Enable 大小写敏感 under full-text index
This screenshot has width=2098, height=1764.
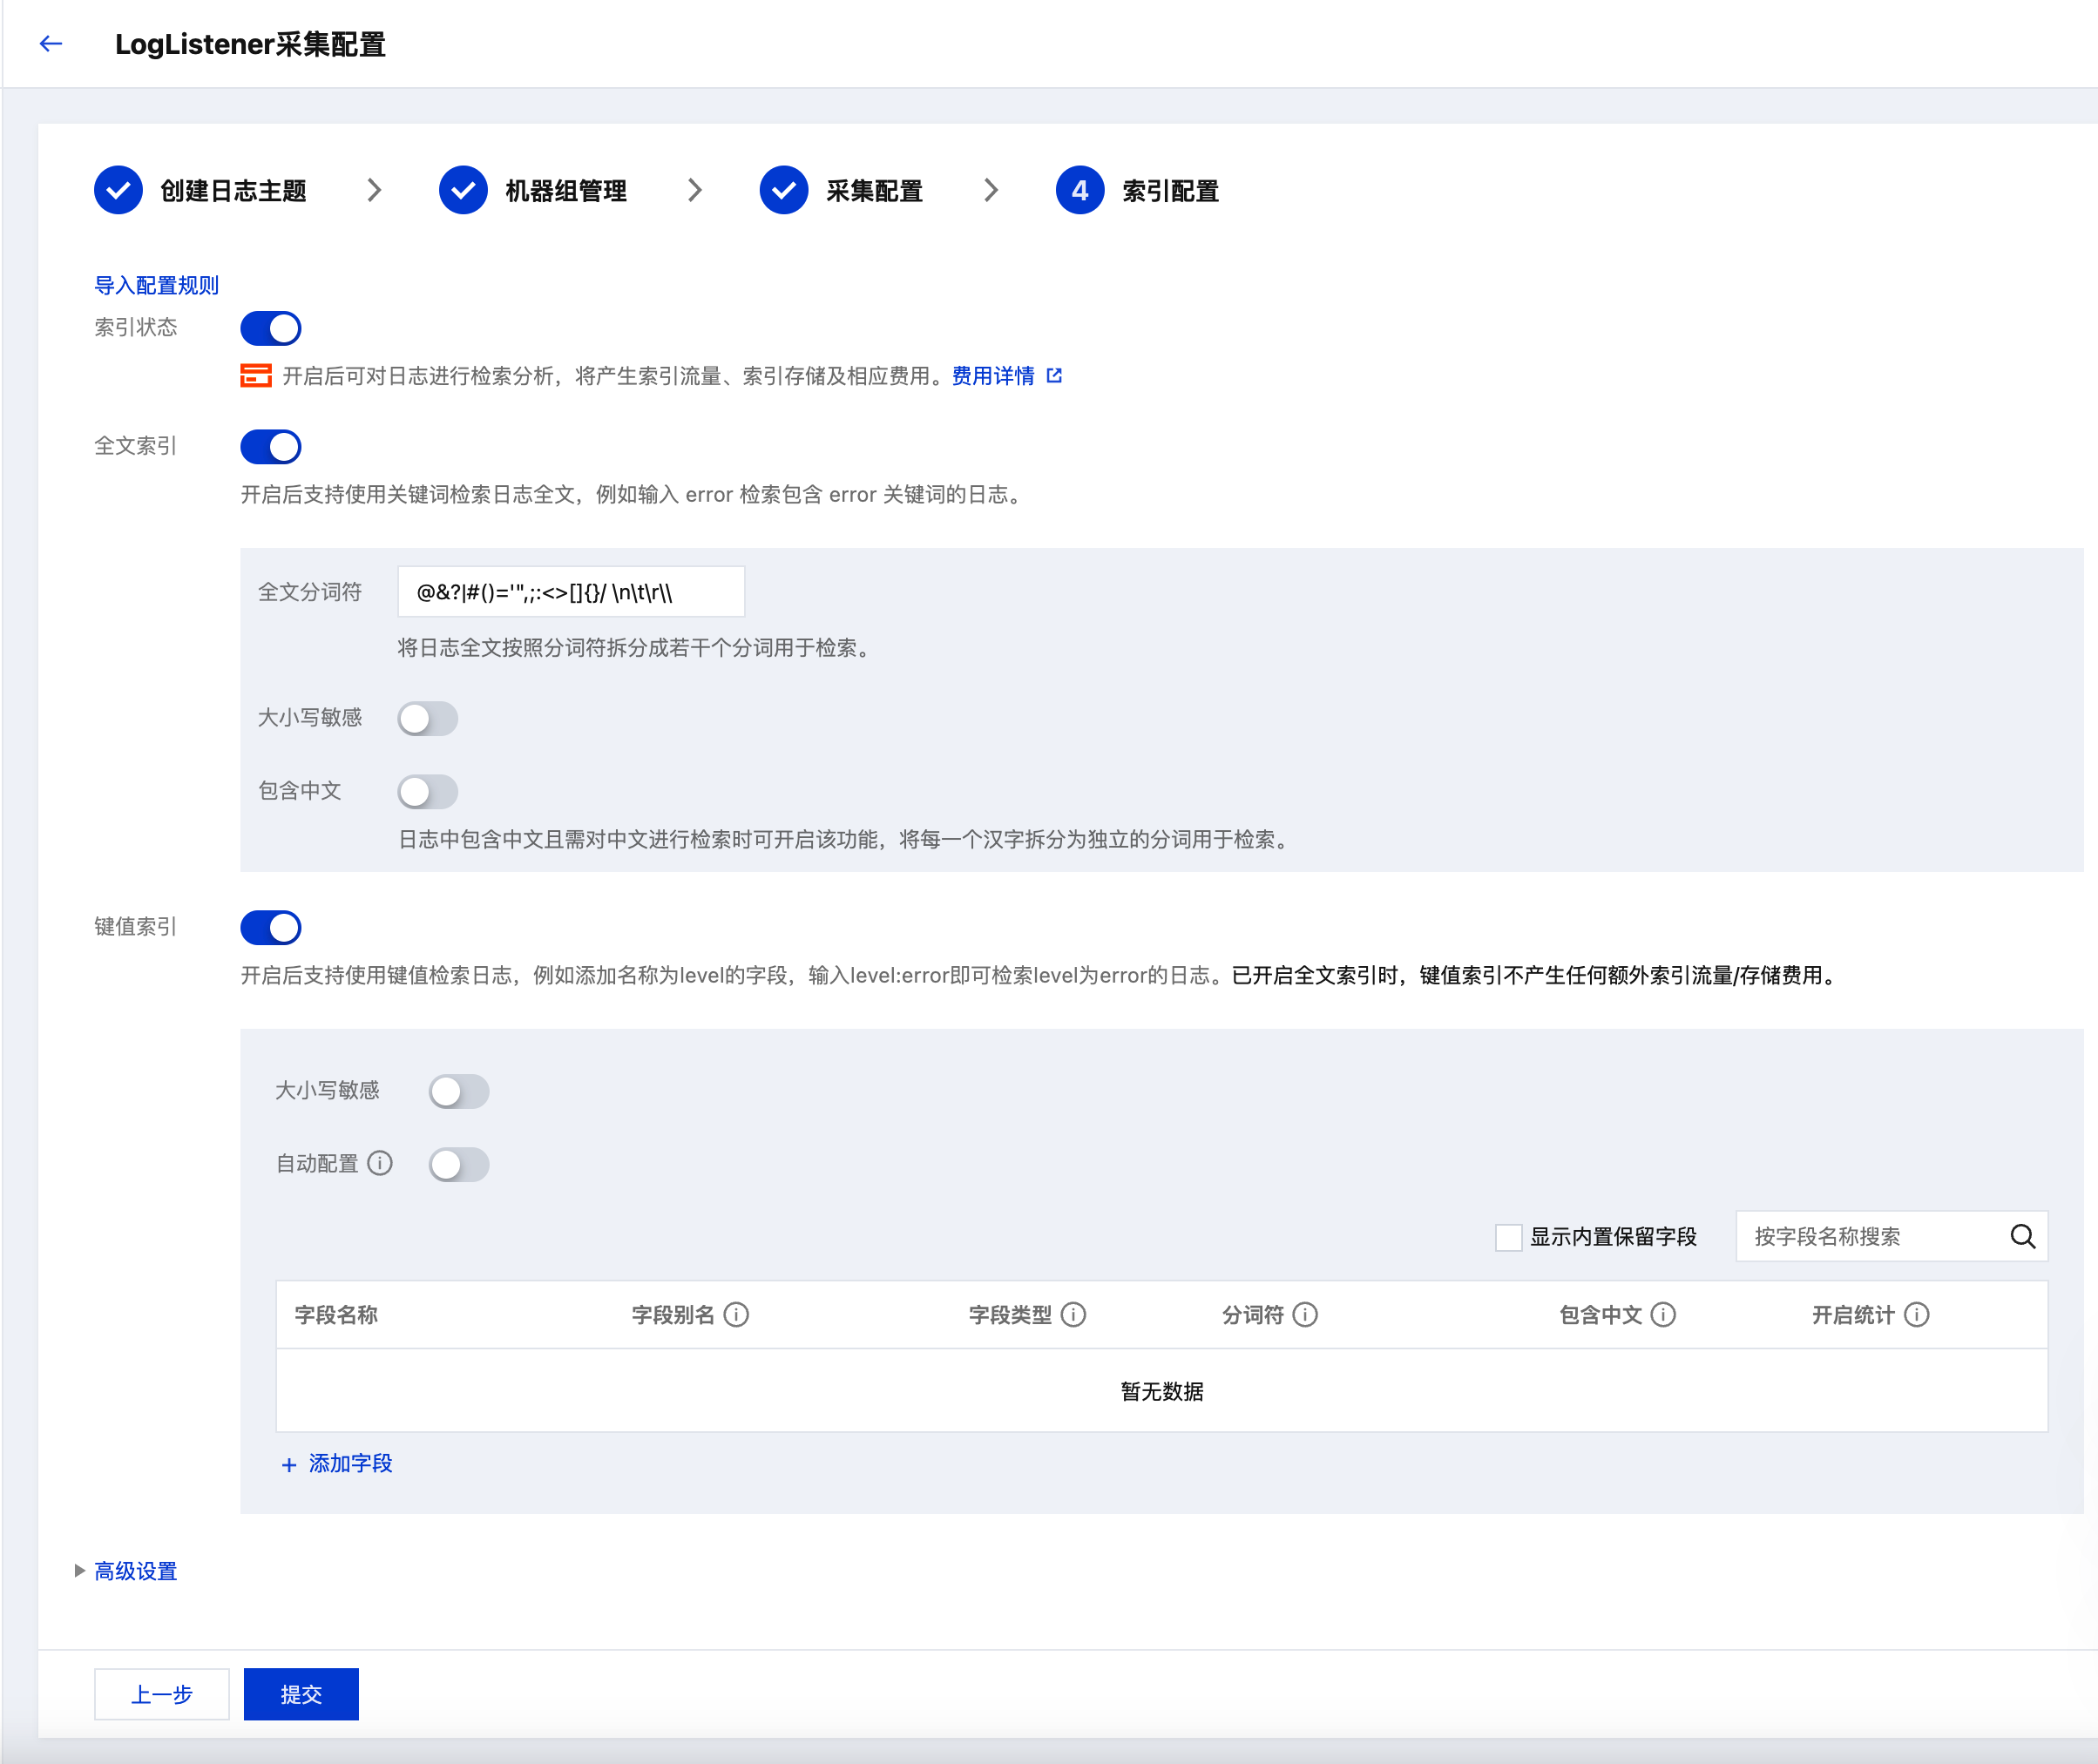click(428, 718)
